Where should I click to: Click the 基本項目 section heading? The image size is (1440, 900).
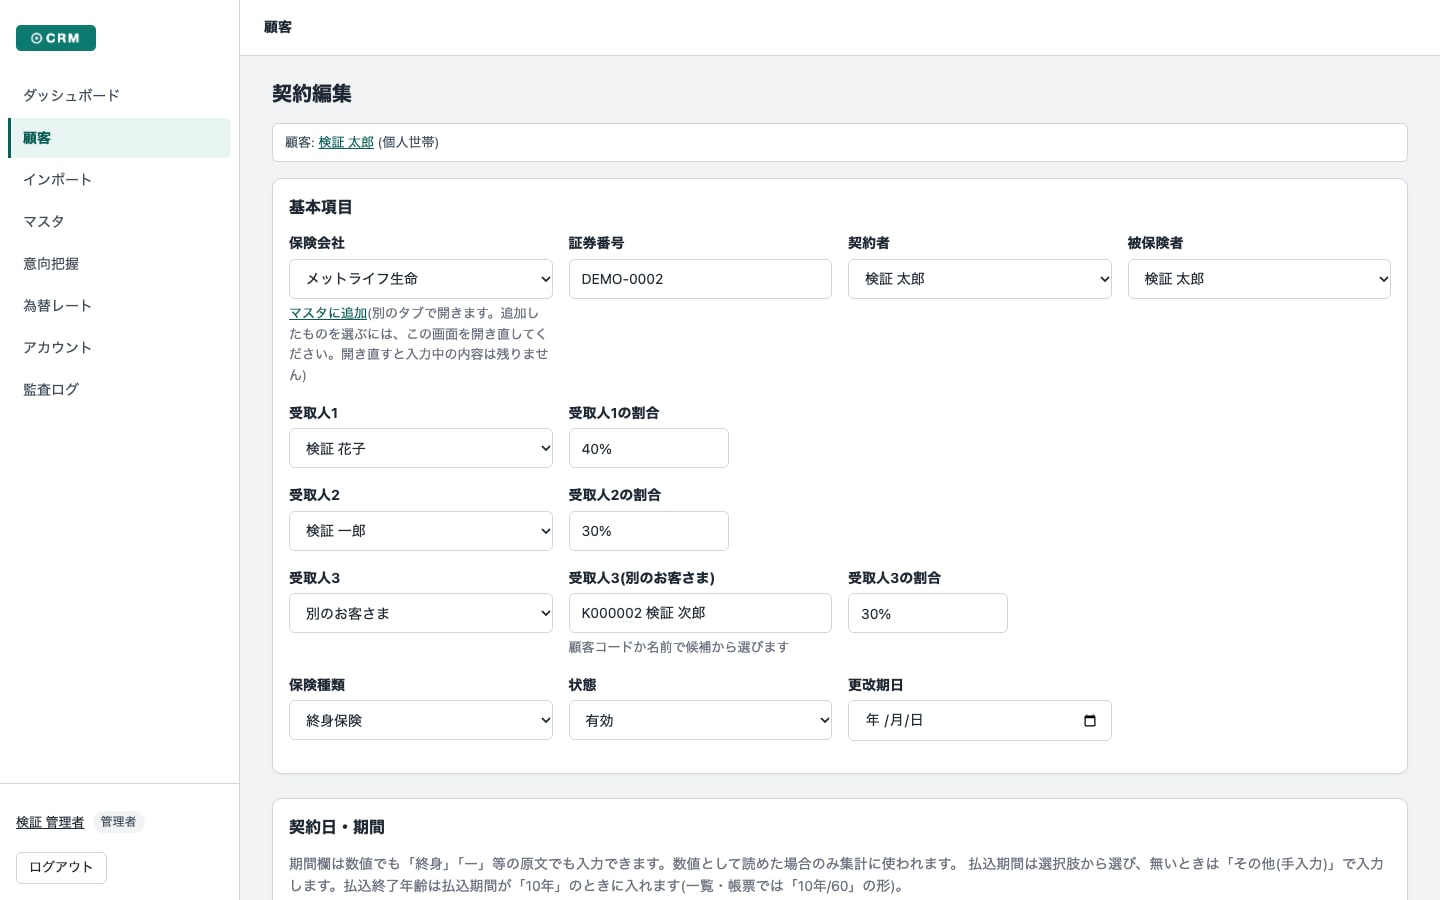(x=321, y=207)
